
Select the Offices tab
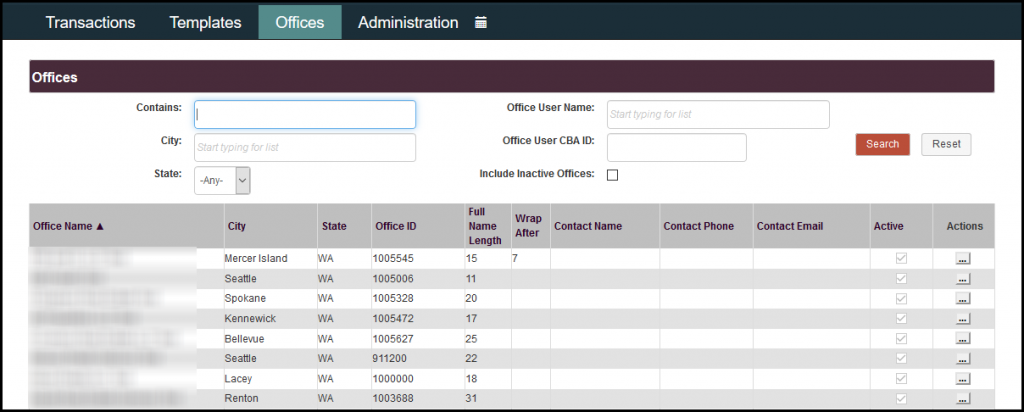pos(300,22)
